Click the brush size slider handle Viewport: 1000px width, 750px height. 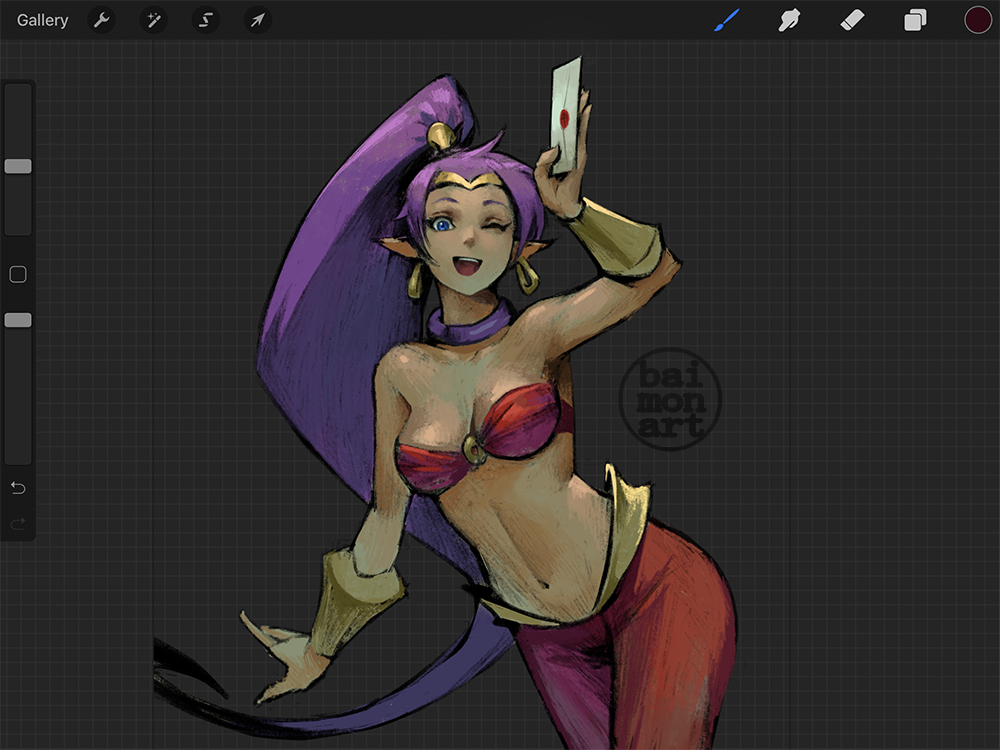(x=18, y=166)
